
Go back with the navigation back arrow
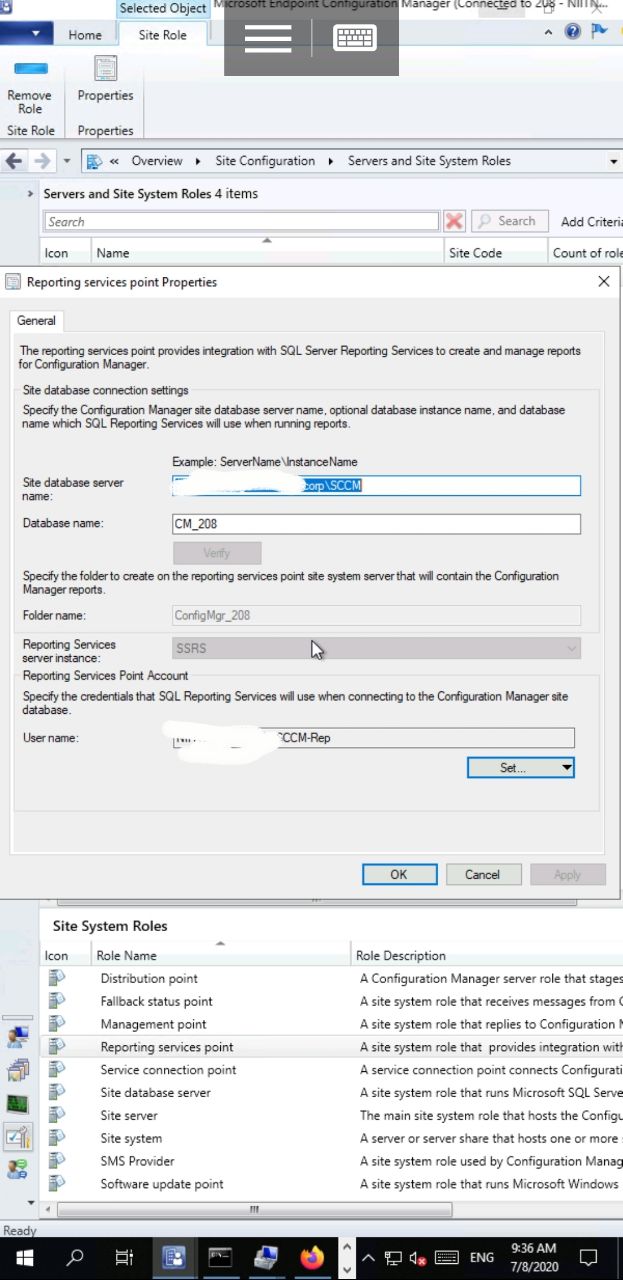(x=14, y=161)
